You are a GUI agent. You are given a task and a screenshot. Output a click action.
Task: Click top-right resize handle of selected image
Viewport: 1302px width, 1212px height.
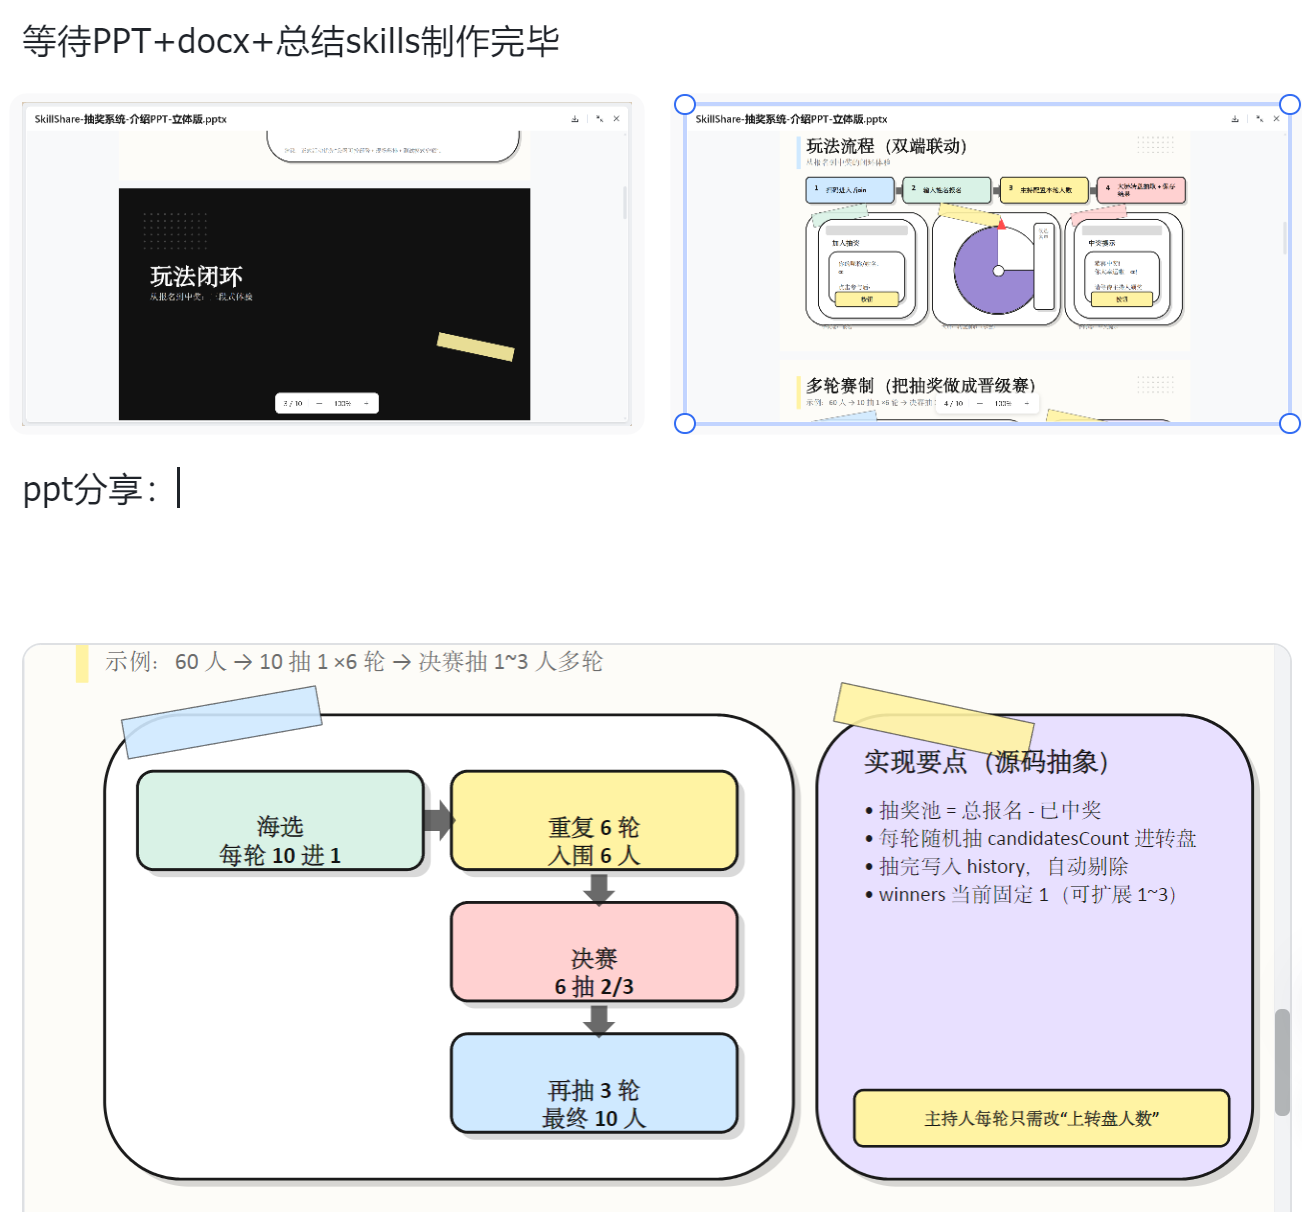[x=1290, y=105]
